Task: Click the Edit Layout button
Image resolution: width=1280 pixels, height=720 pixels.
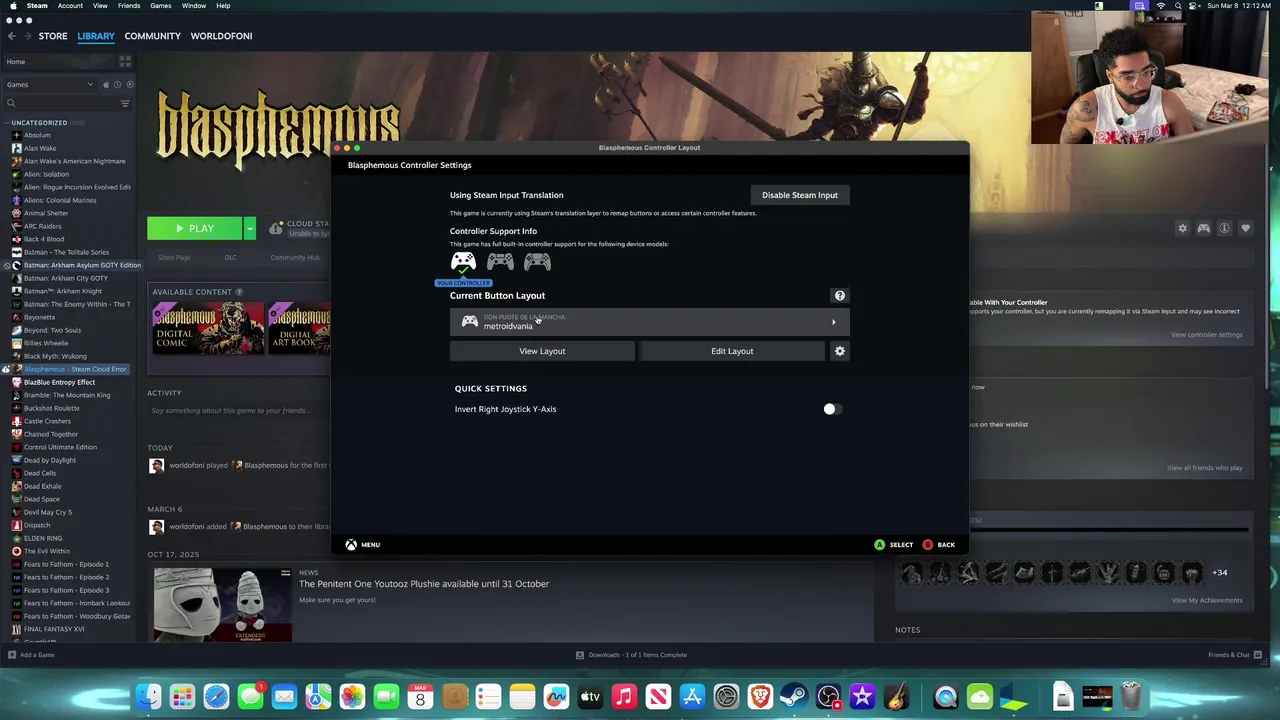Action: pos(732,351)
